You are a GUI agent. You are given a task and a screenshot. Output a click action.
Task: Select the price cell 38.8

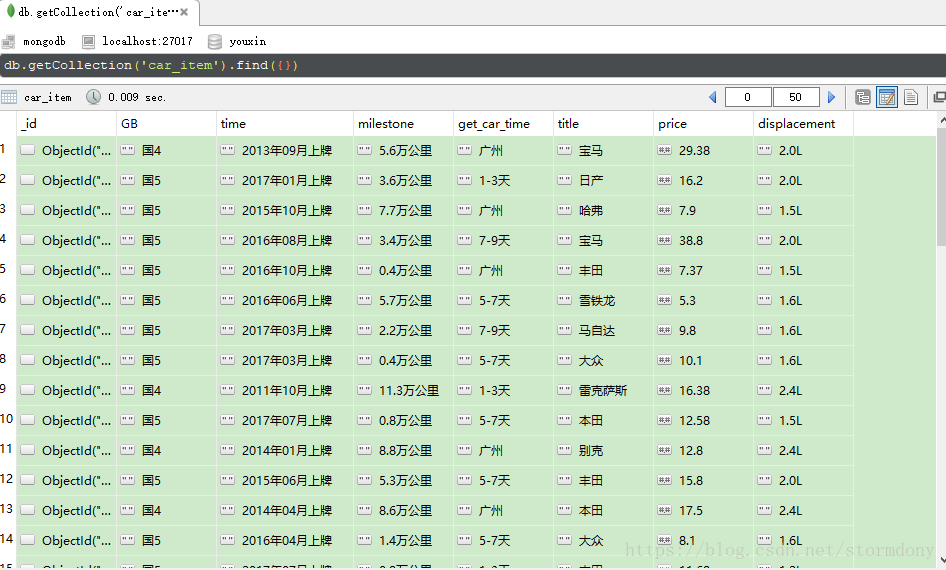pyautogui.click(x=703, y=241)
